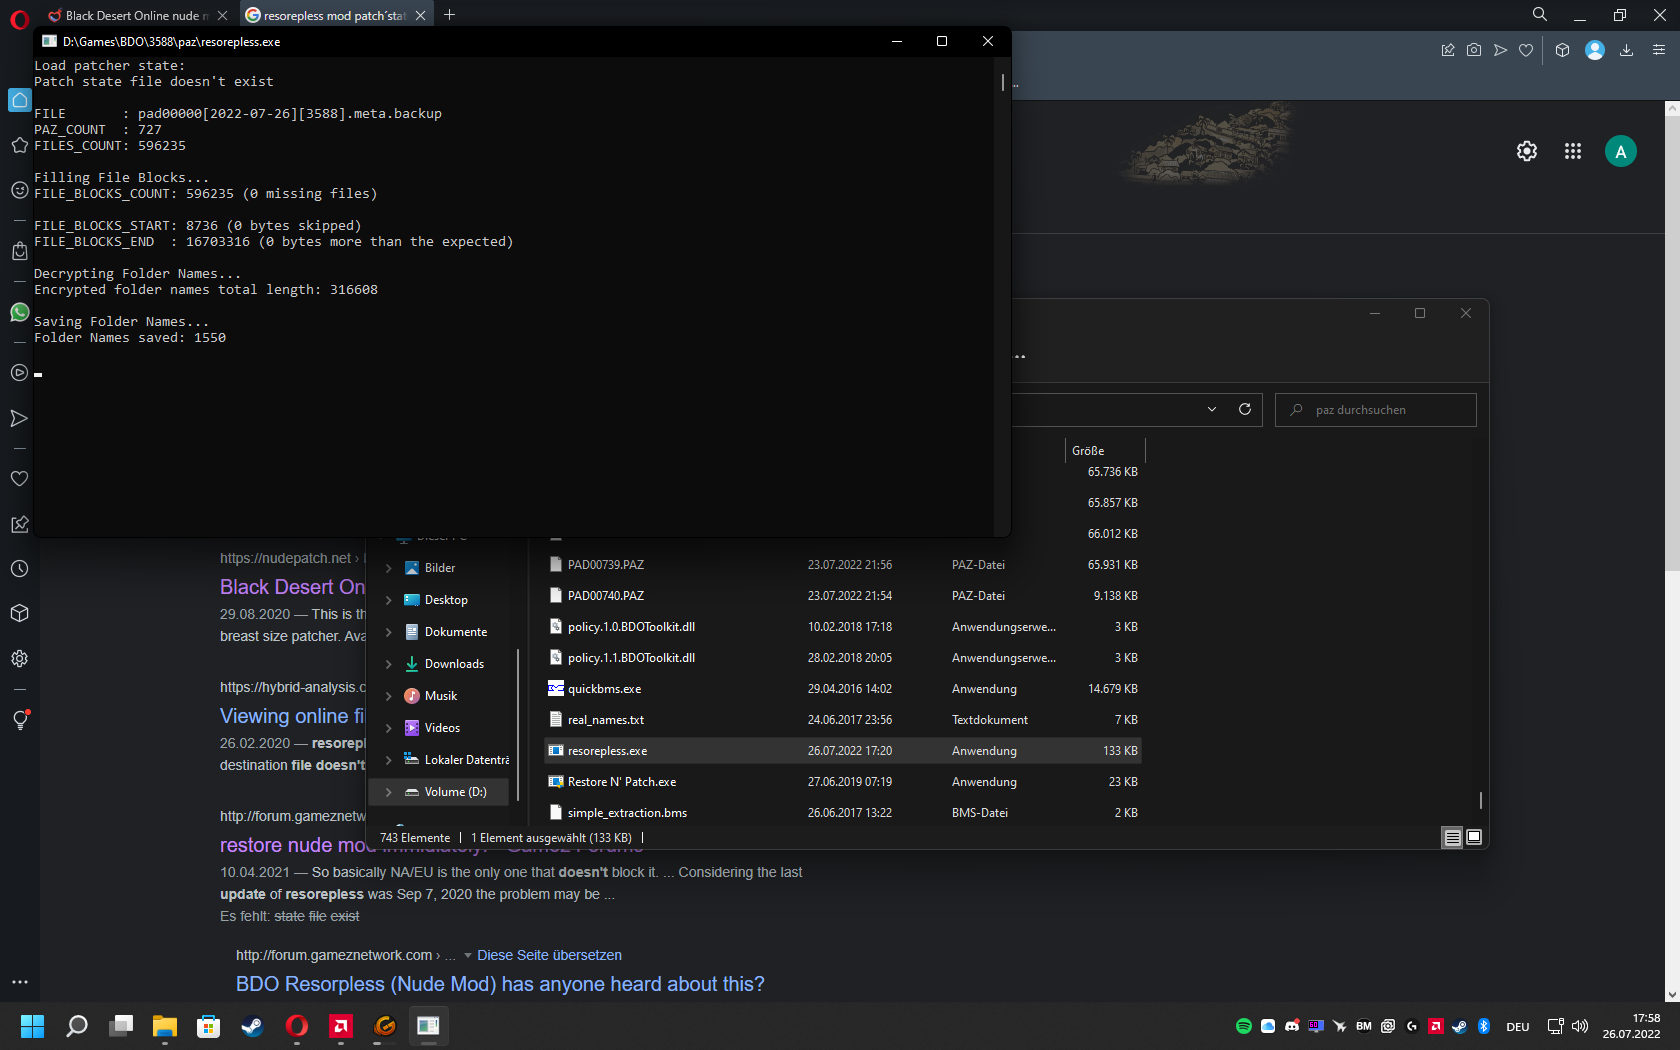This screenshot has width=1680, height=1050.
Task: Open Google search settings gear
Action: click(1526, 151)
